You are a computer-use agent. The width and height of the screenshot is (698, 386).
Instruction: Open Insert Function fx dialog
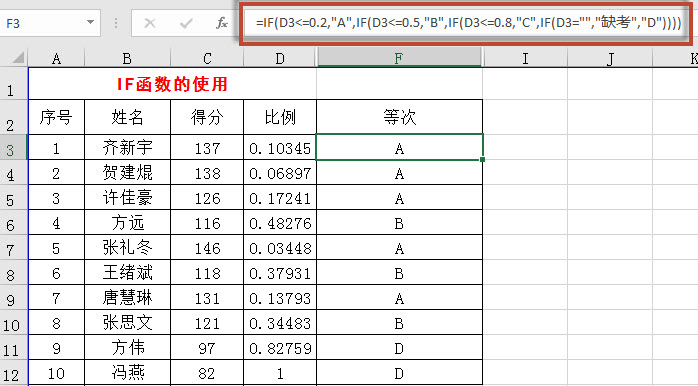click(x=222, y=23)
